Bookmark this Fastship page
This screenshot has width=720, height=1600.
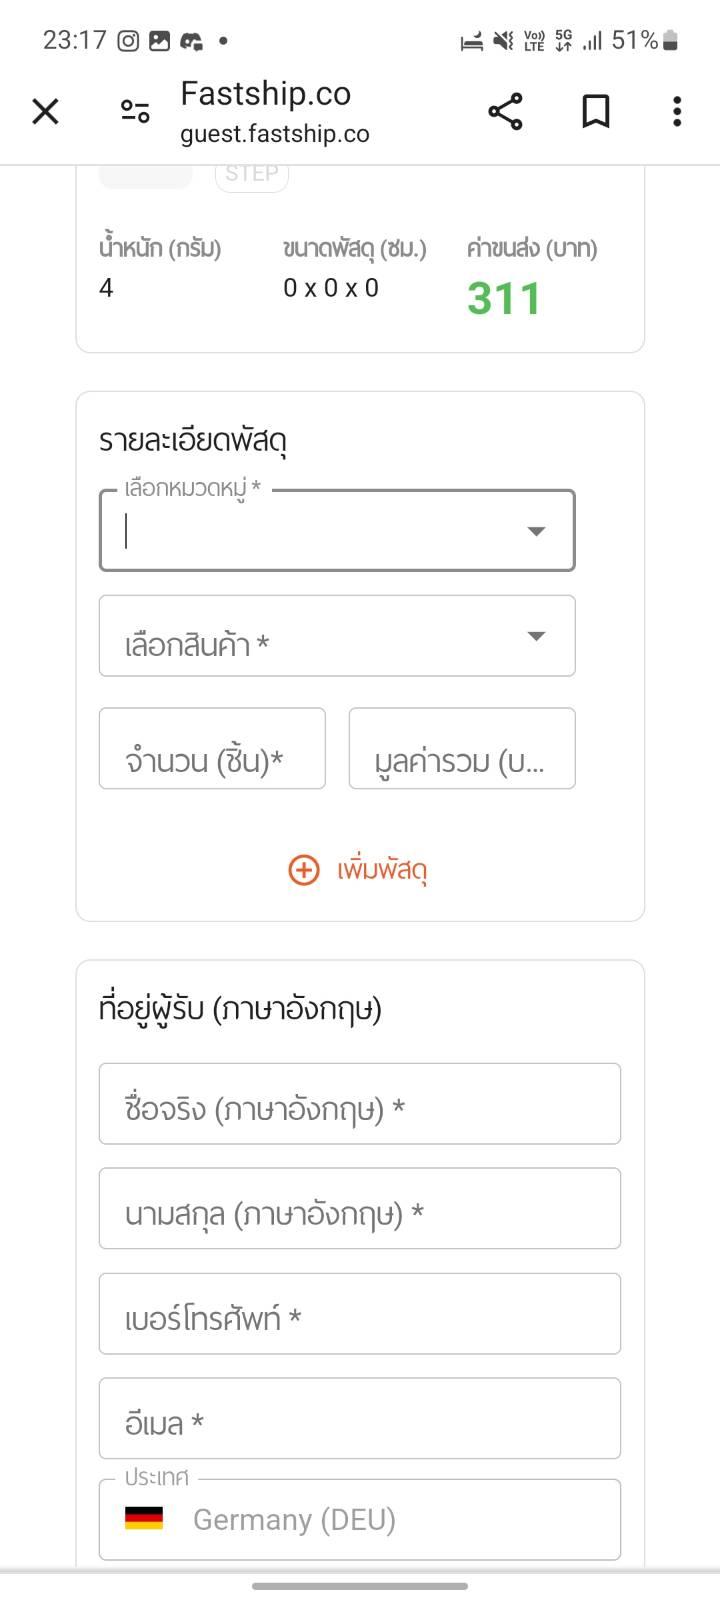[x=596, y=111]
